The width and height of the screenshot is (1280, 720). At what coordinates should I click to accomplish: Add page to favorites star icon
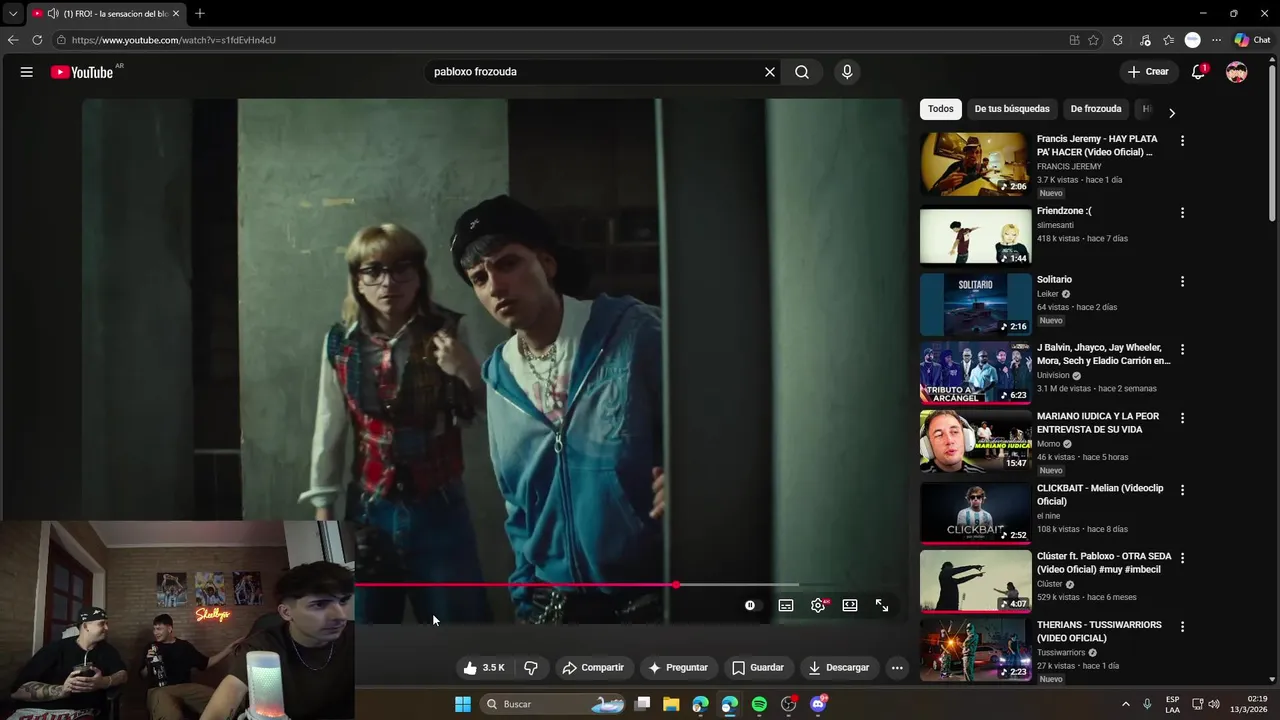click(1093, 40)
